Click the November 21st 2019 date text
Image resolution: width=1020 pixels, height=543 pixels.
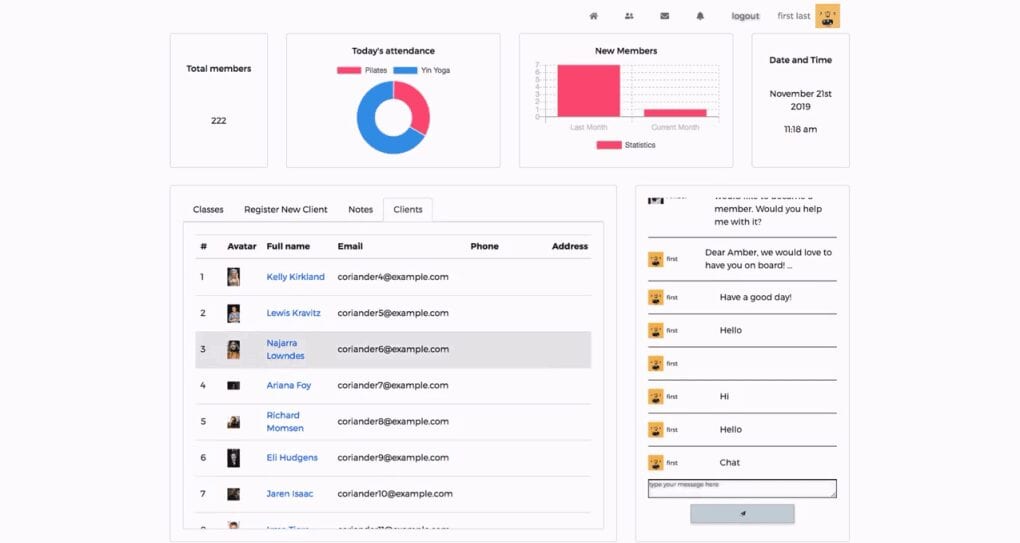pyautogui.click(x=800, y=100)
